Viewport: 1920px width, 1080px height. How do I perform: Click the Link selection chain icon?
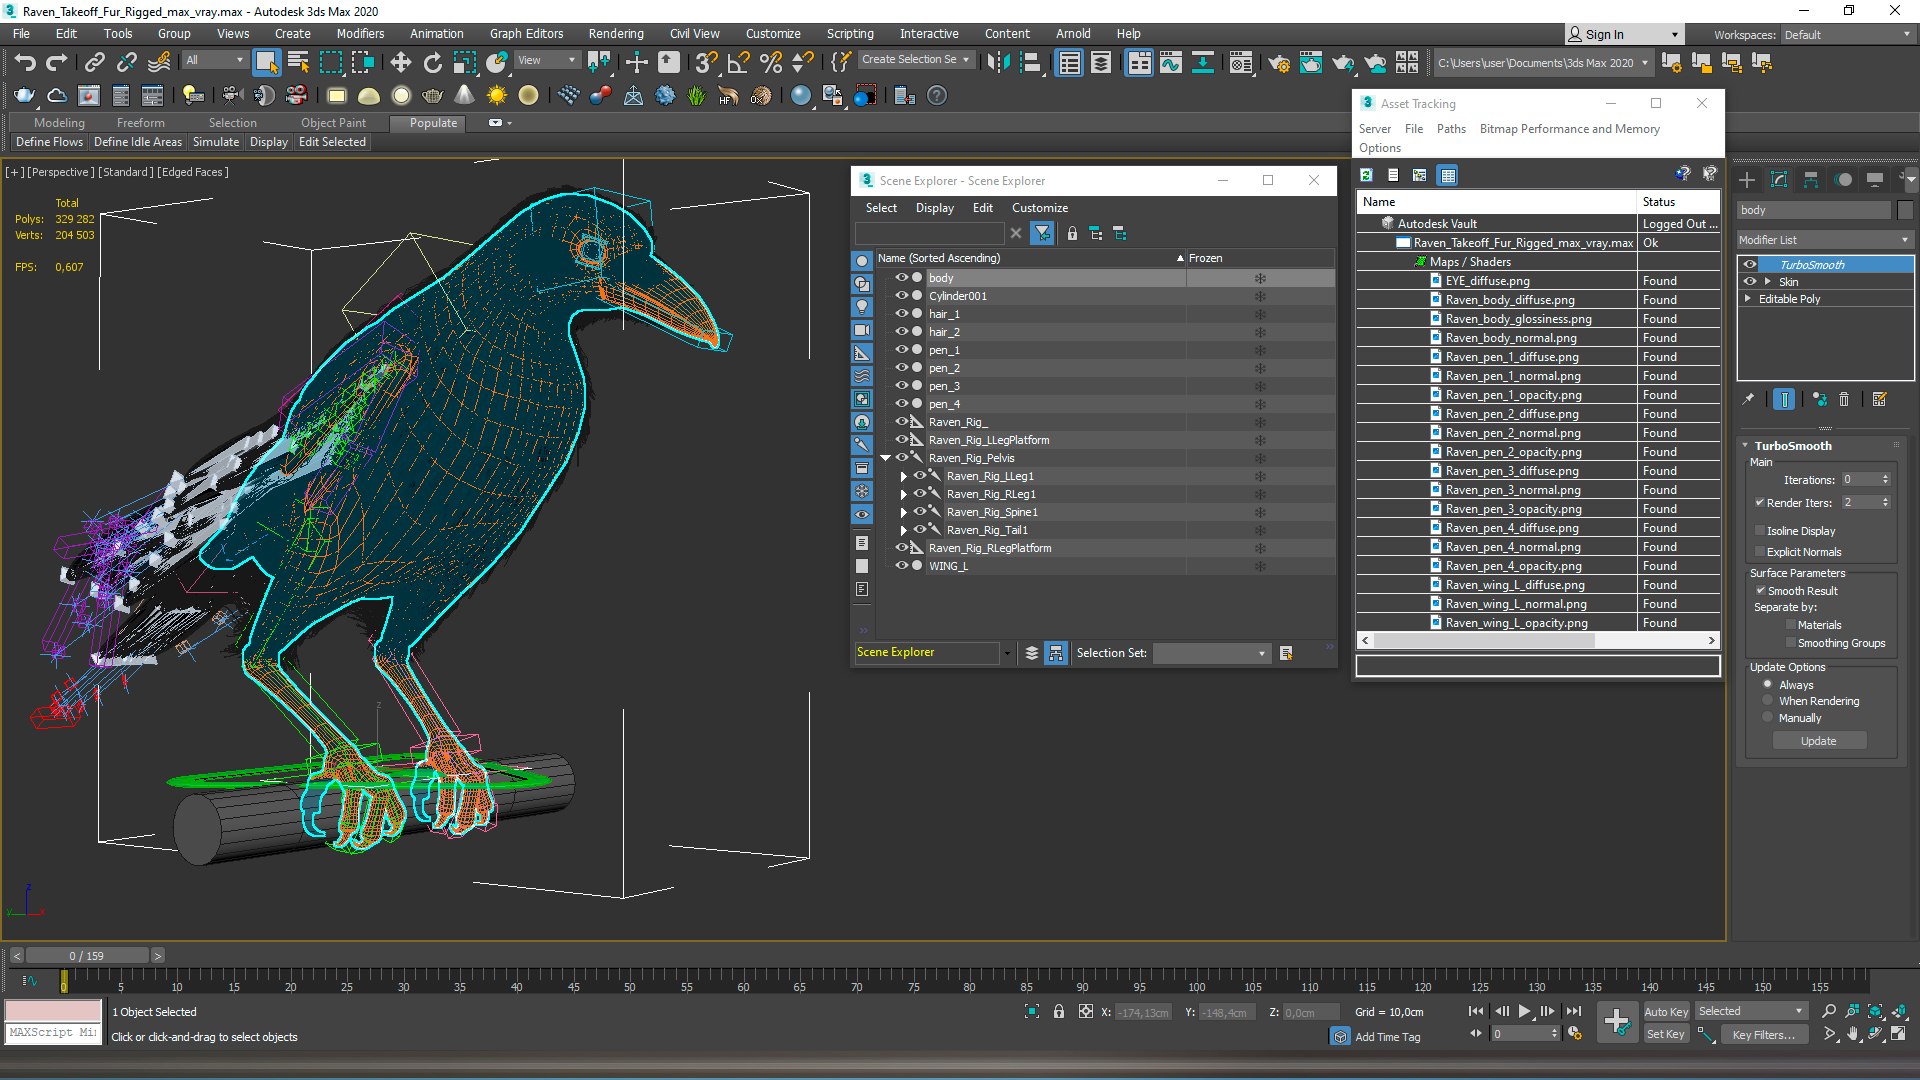pyautogui.click(x=94, y=62)
